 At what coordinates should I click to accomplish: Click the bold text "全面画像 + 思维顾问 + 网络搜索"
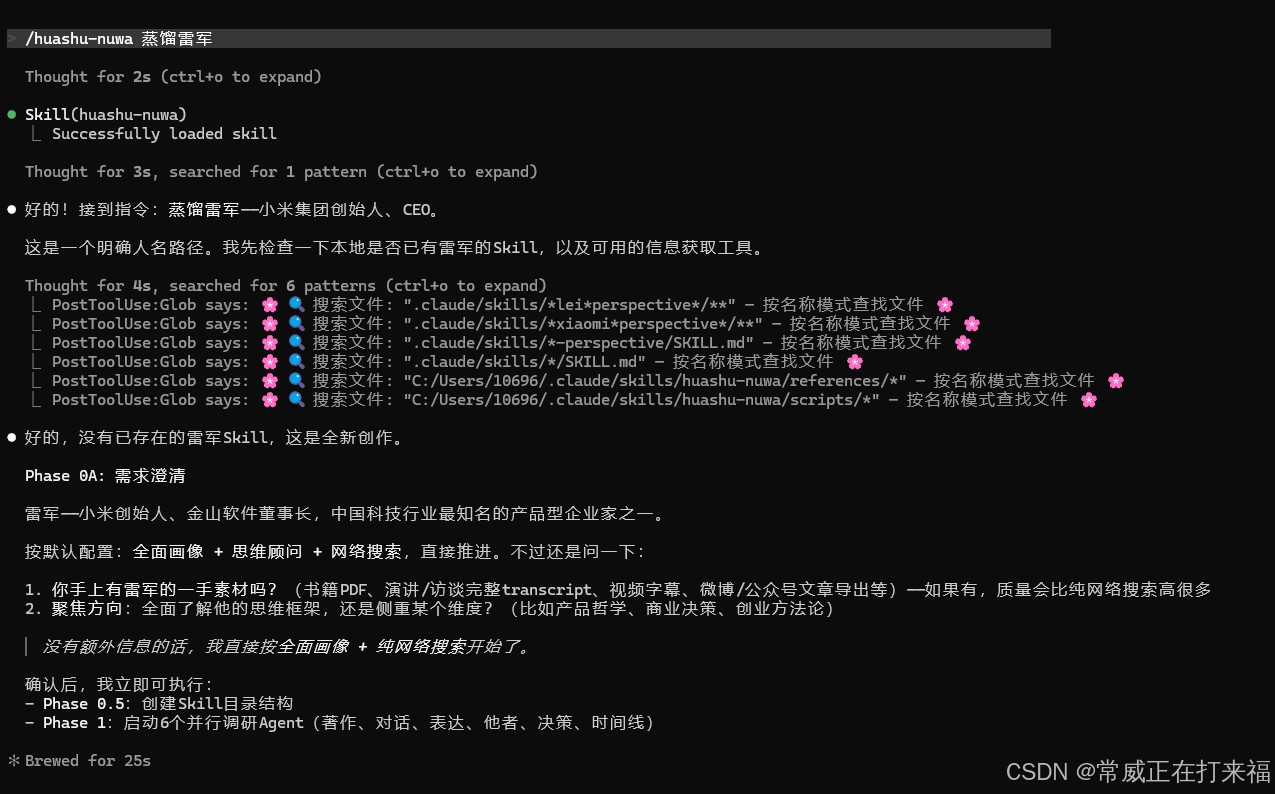click(267, 552)
